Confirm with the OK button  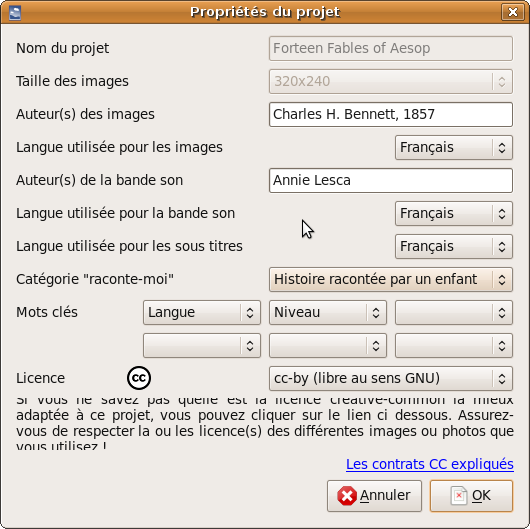pos(471,496)
